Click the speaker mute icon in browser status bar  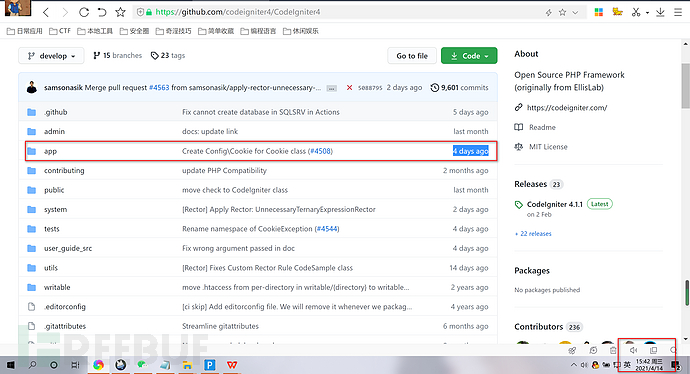[633, 350]
